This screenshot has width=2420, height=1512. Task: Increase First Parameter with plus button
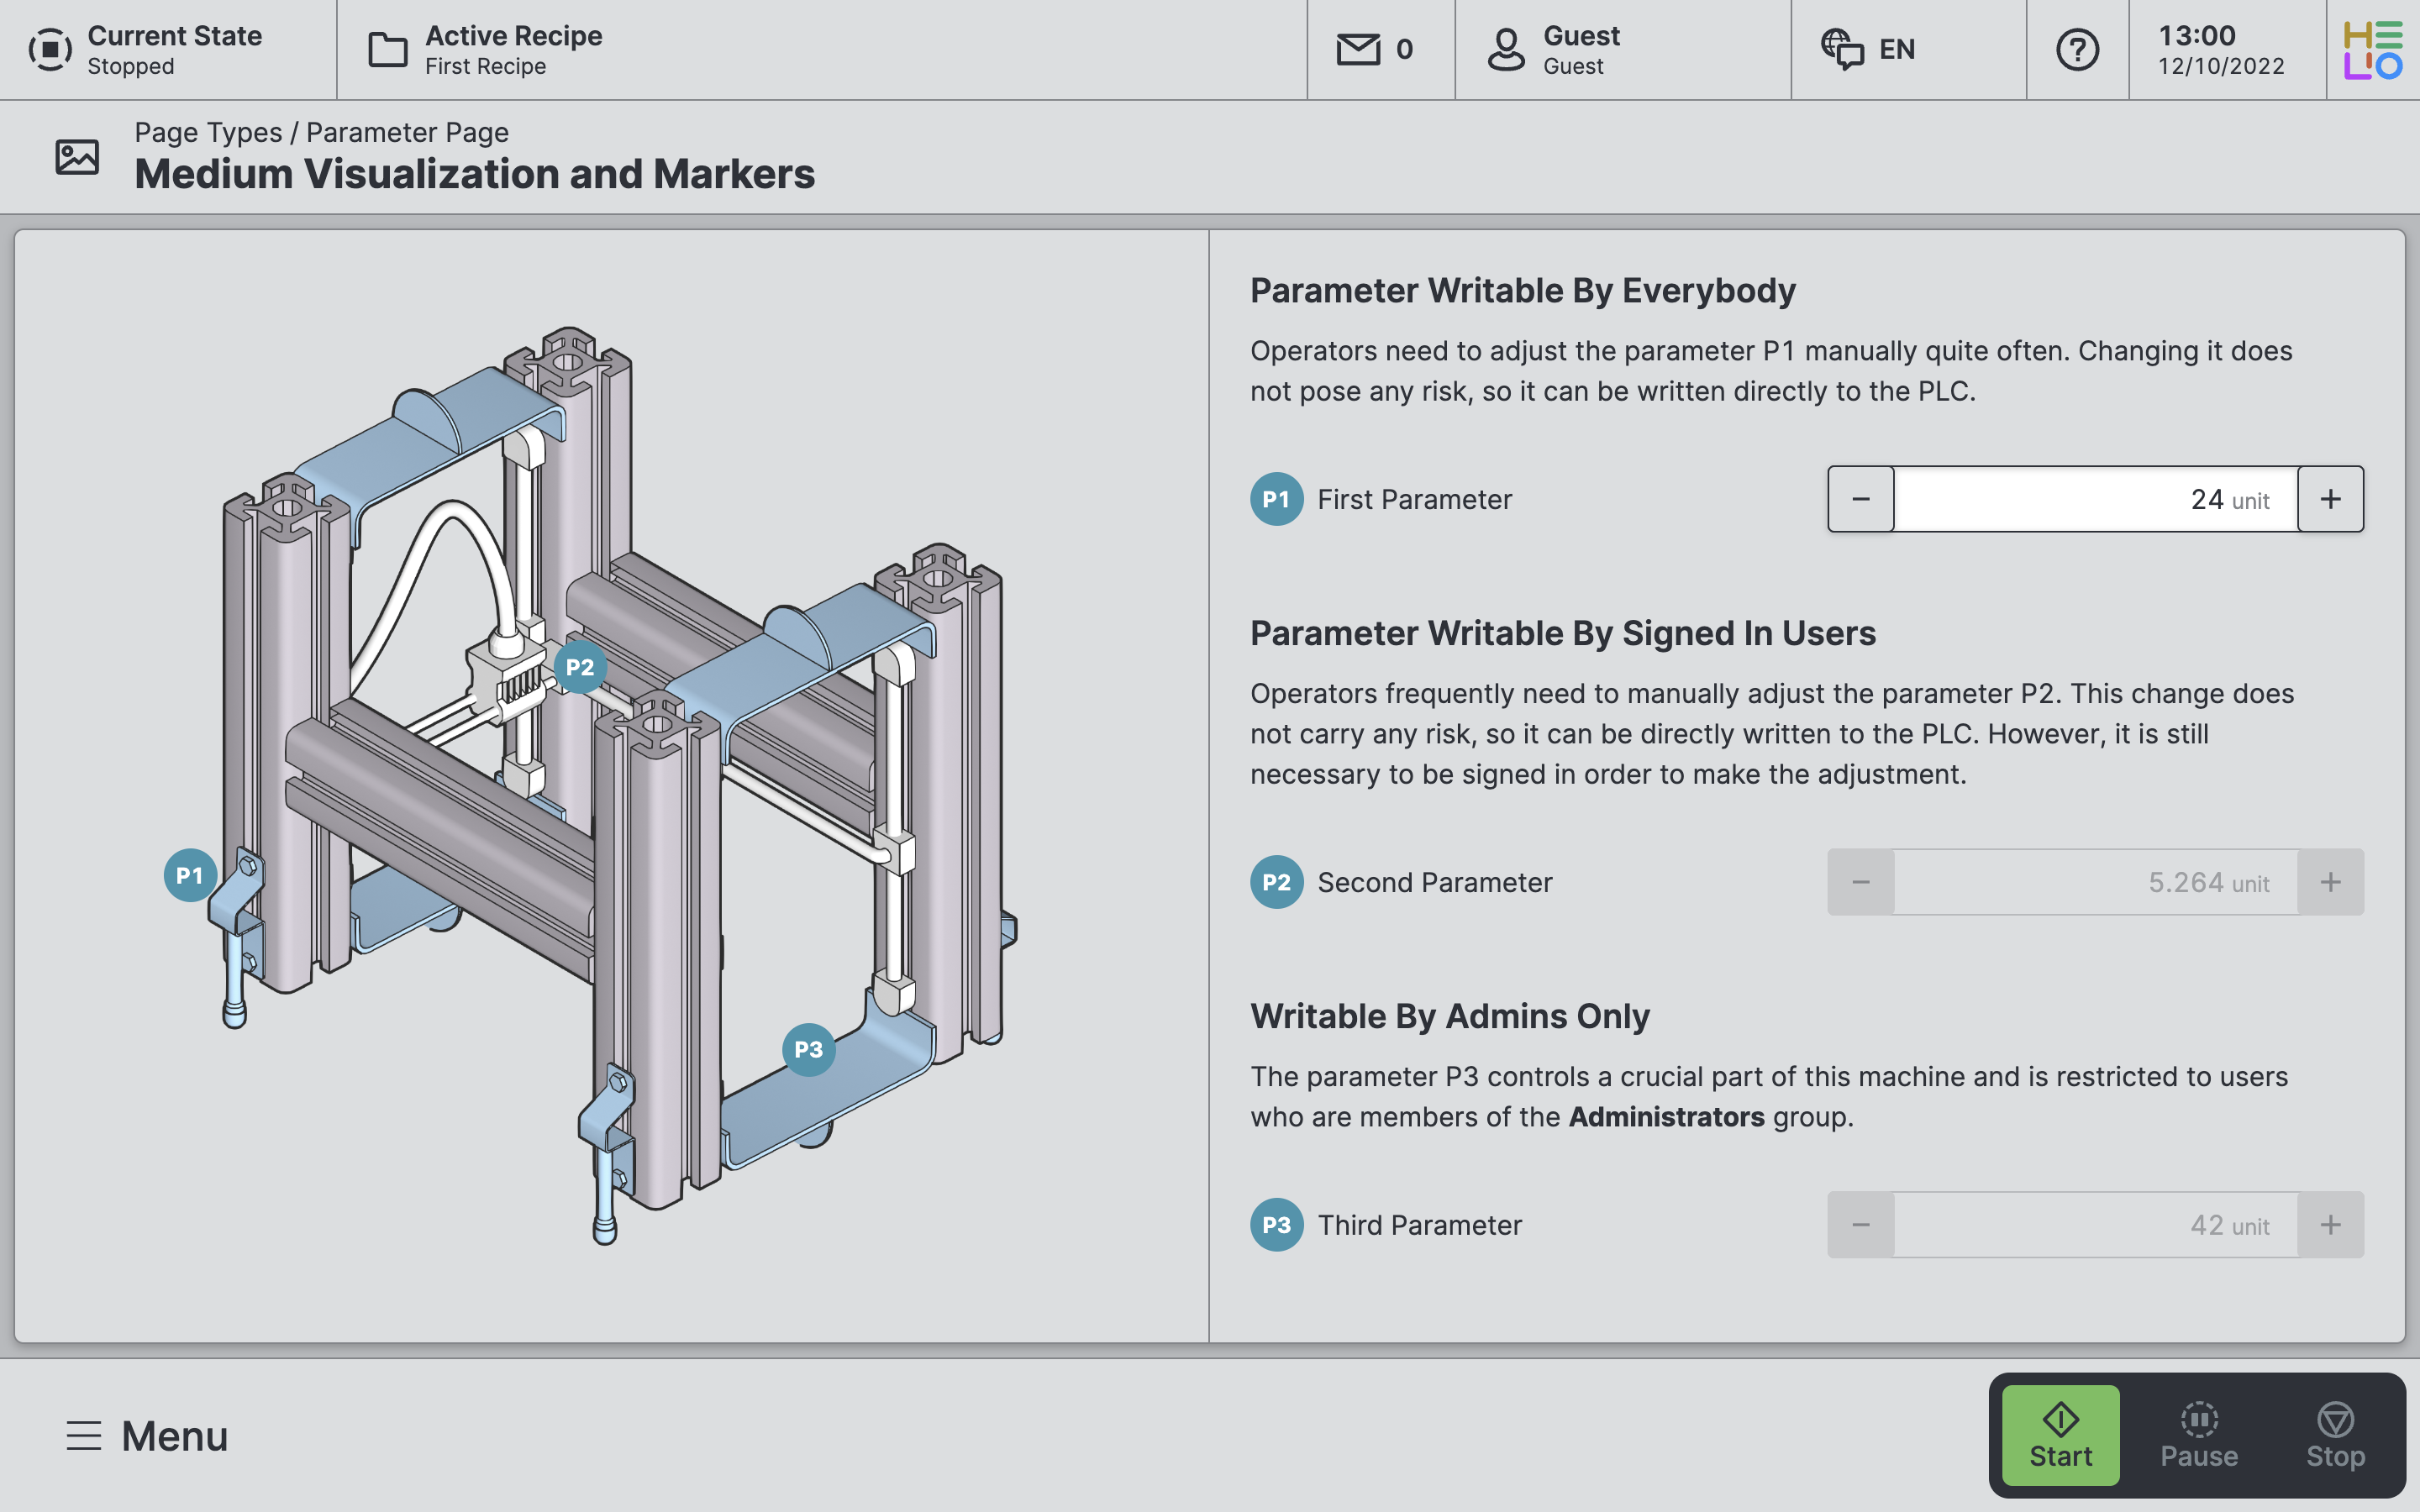(2330, 499)
